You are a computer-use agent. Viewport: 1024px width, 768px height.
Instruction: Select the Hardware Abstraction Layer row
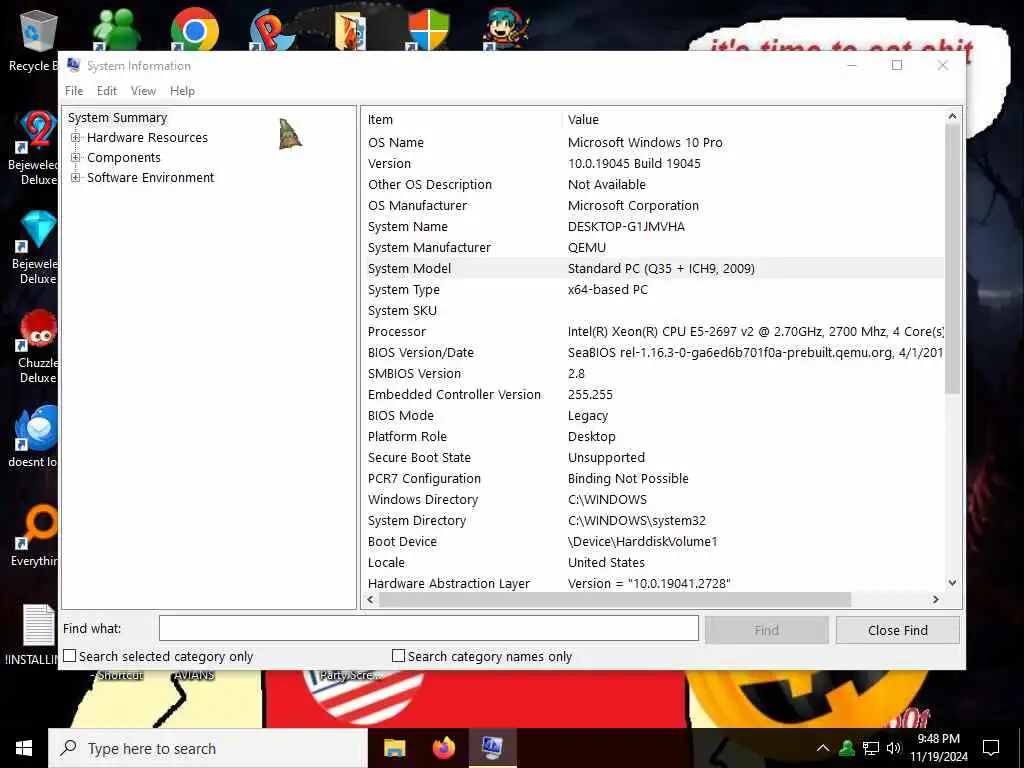653,583
